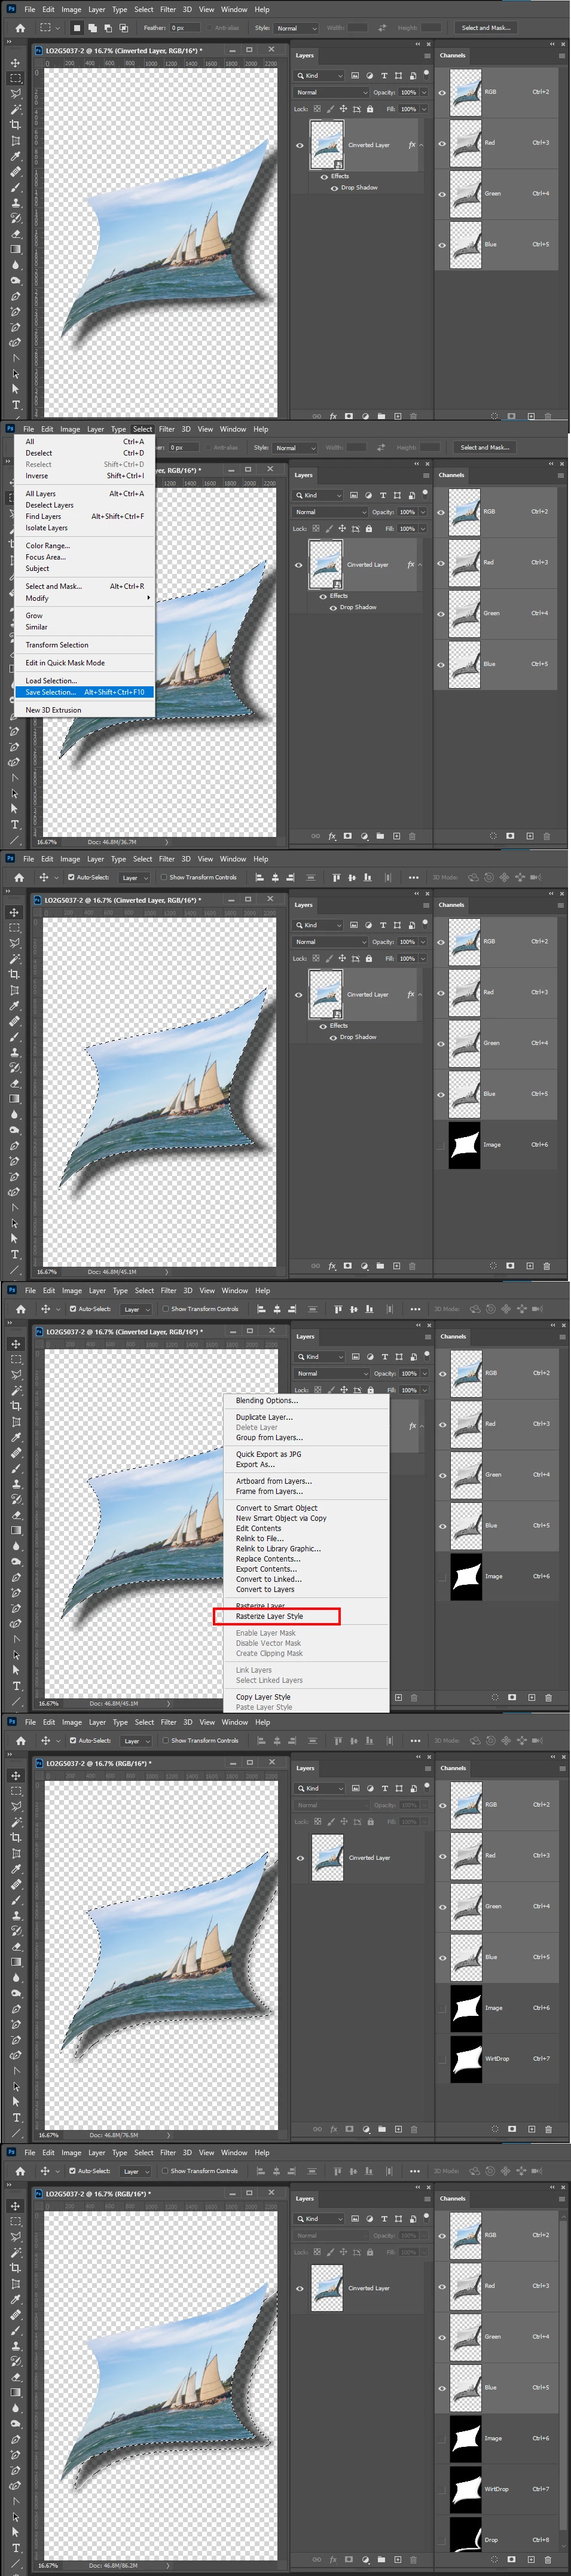This screenshot has height=2576, width=571.
Task: Select Eraser tool in window listing the Ctrl+8 channel
Action: (16, 2377)
